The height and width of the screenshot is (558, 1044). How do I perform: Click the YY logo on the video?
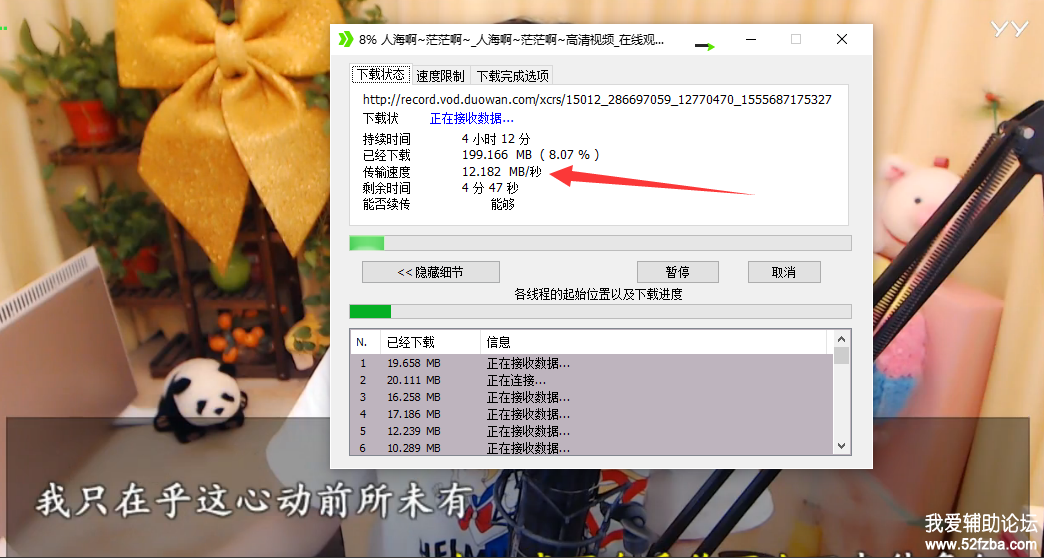pyautogui.click(x=1009, y=29)
